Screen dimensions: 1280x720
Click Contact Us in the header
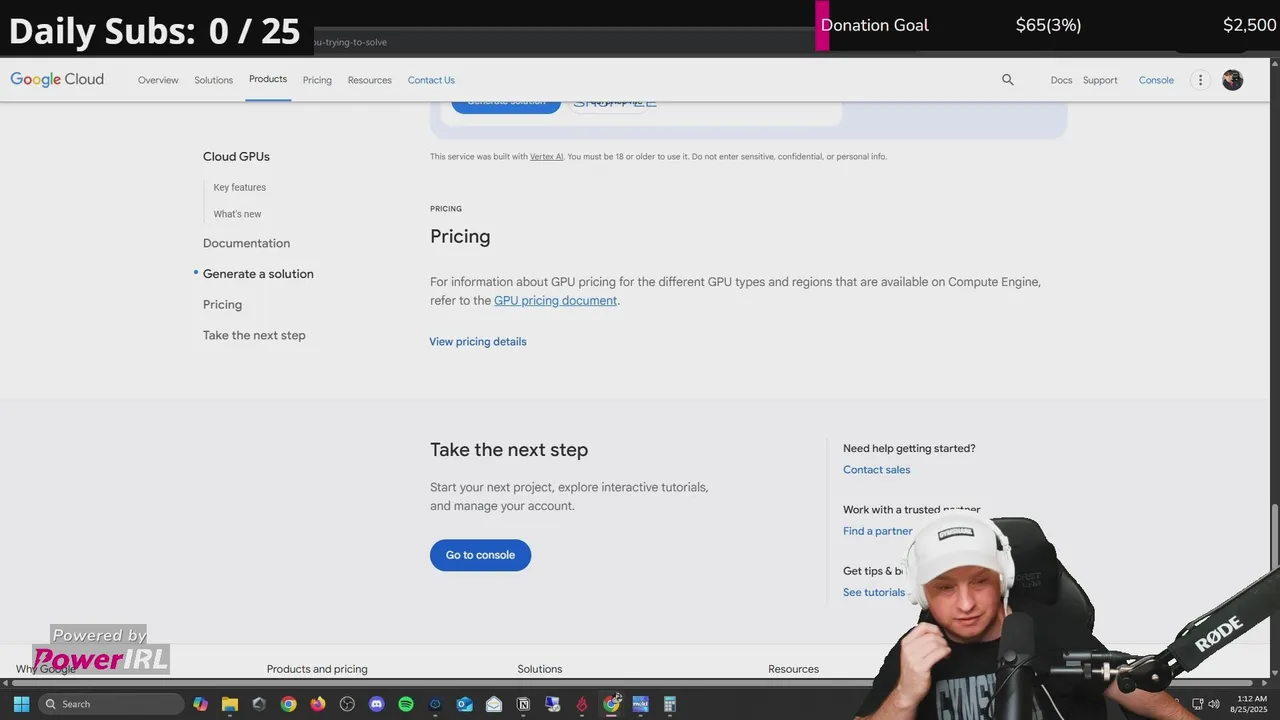(x=431, y=80)
